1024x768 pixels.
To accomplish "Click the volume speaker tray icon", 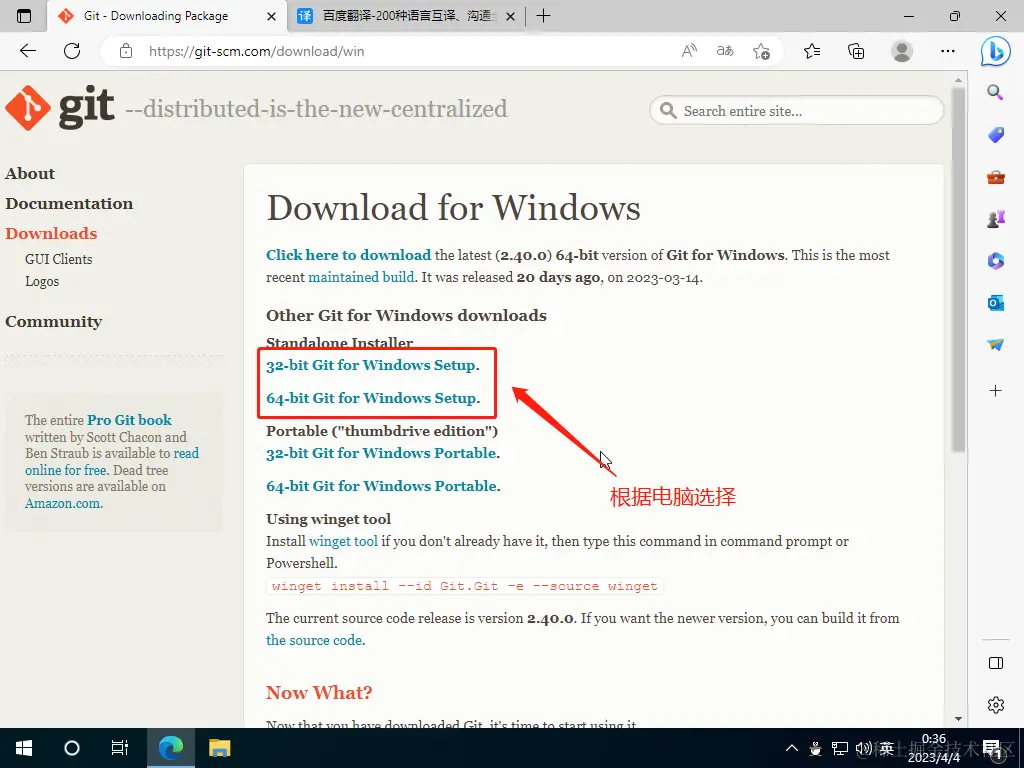I will coord(863,748).
